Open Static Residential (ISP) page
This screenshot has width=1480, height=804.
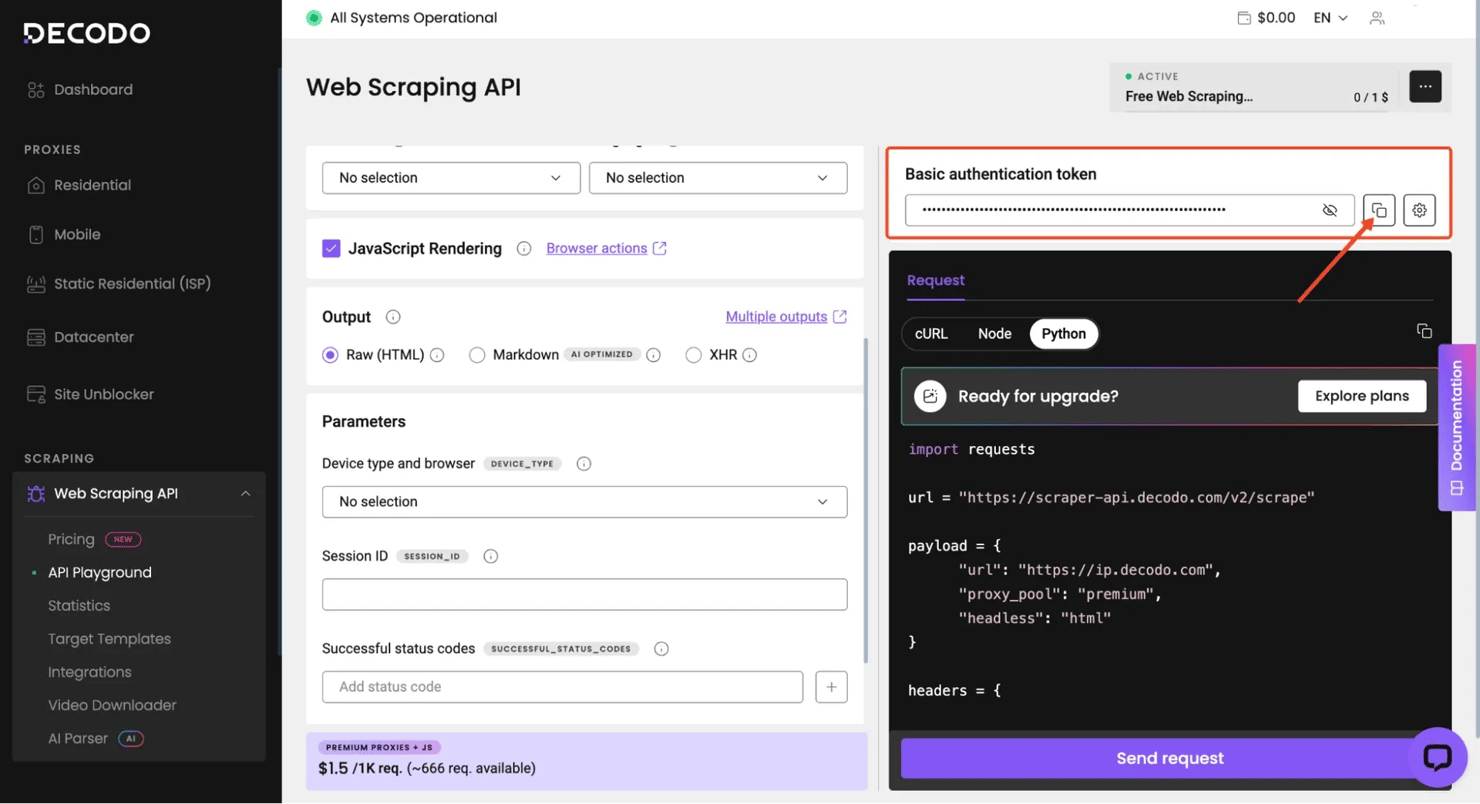point(132,283)
